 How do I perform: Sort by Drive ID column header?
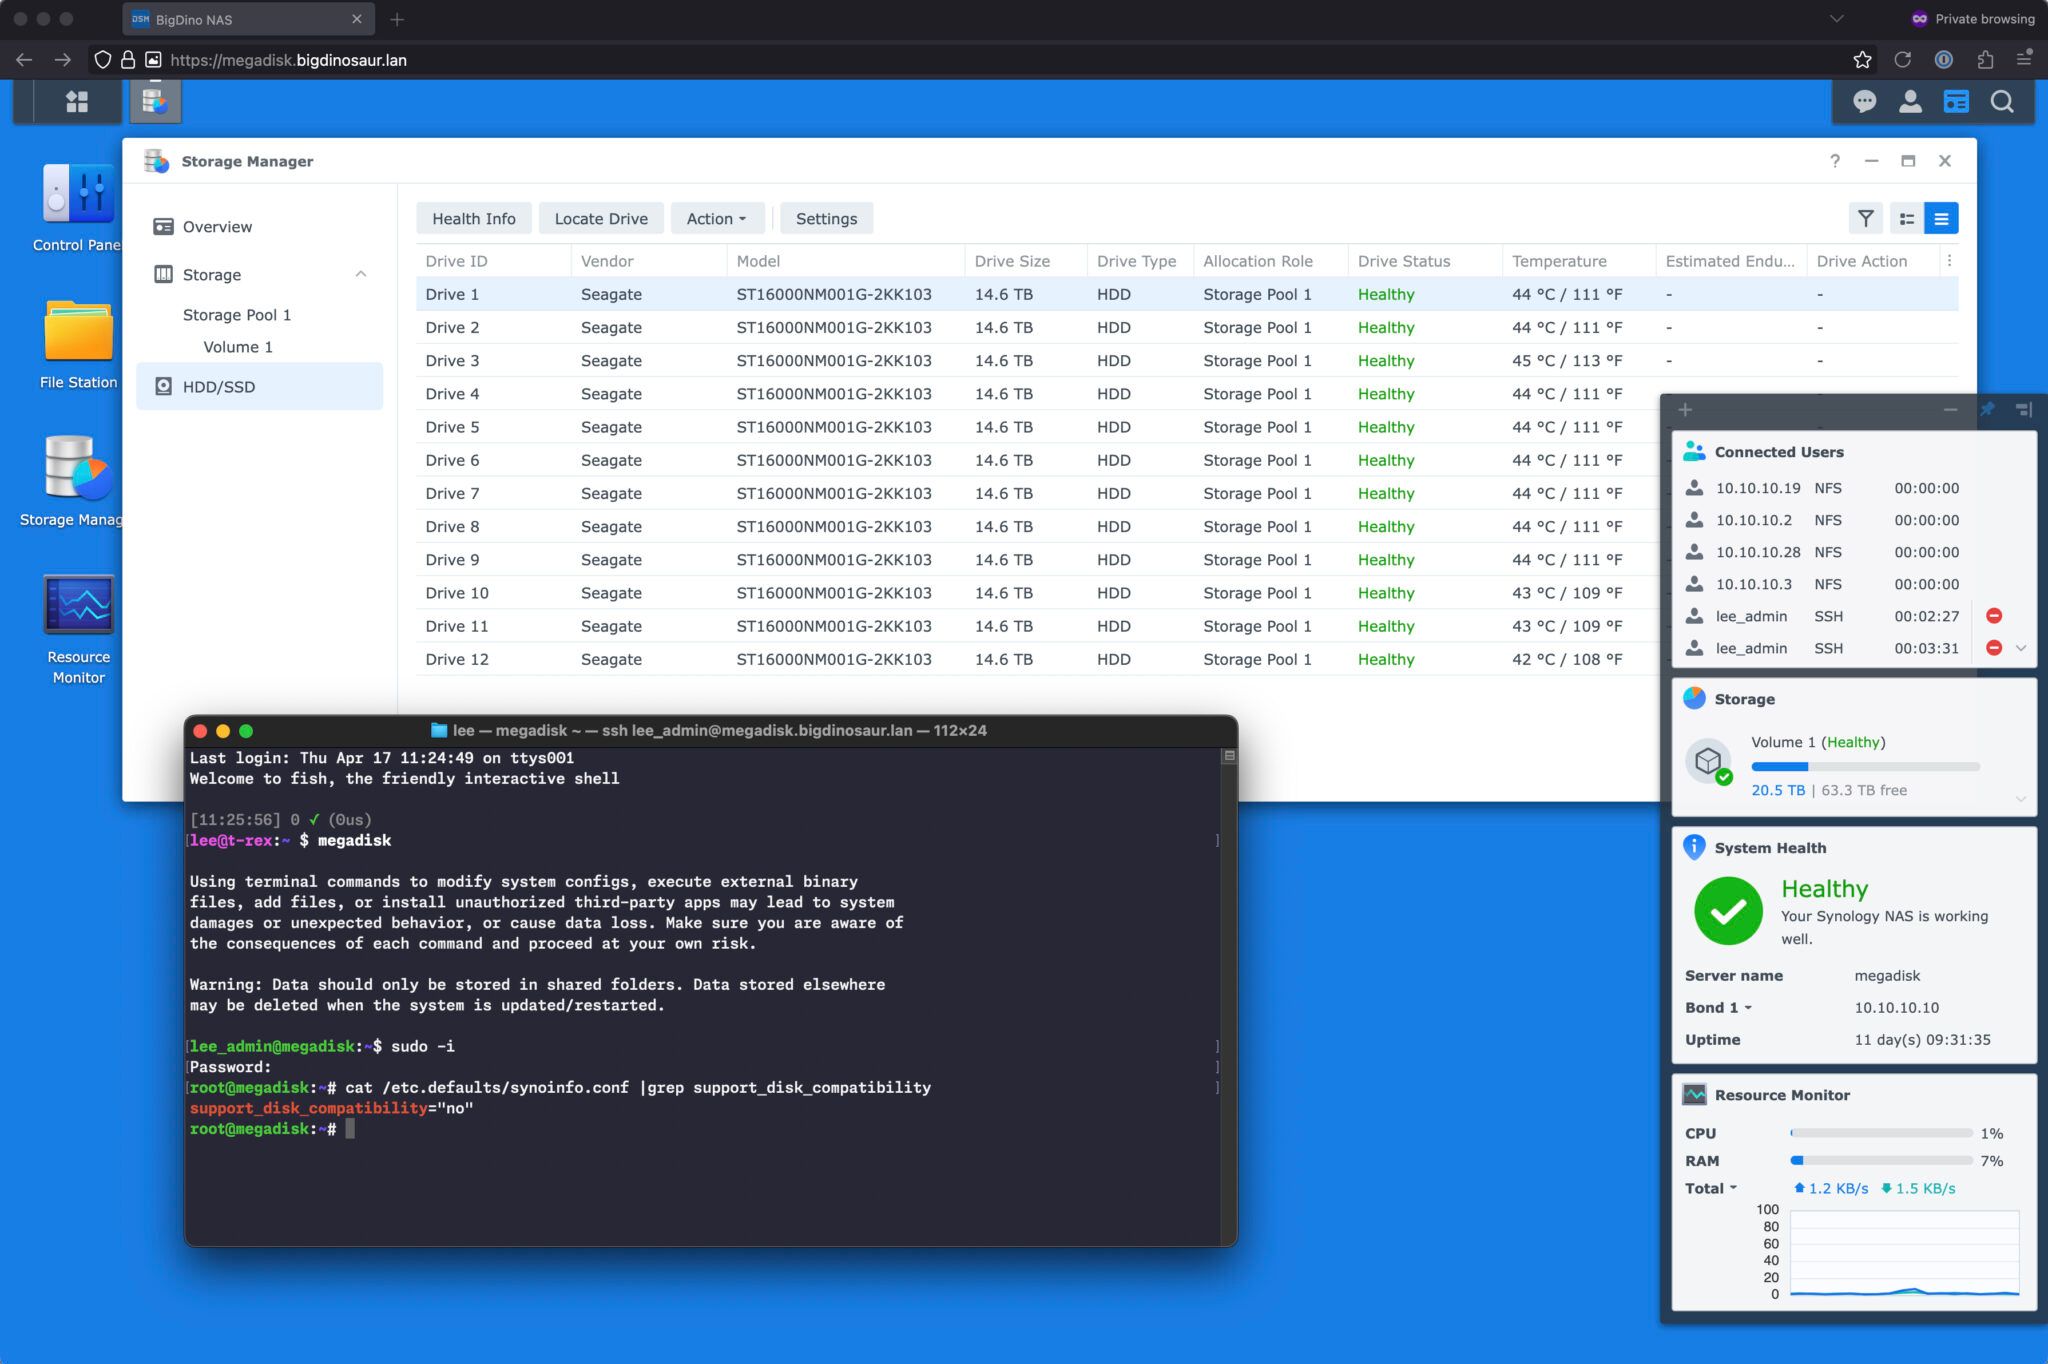click(x=493, y=260)
